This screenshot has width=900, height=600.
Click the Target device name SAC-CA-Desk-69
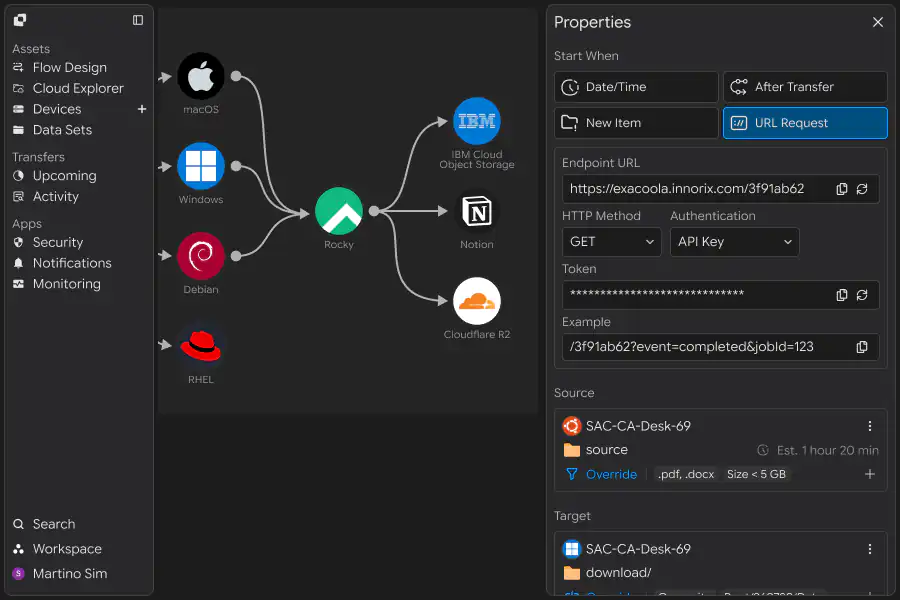638,549
